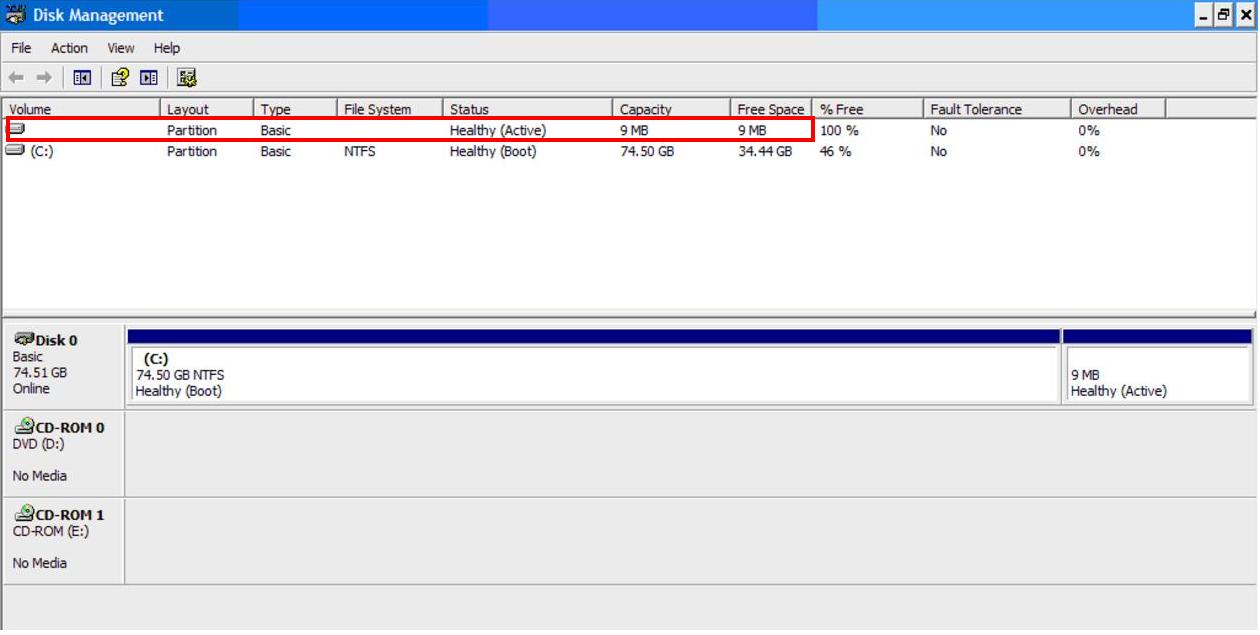Screen dimensions: 1260x635
Task: Open the Help question-mark toolbar icon
Action: click(x=120, y=78)
